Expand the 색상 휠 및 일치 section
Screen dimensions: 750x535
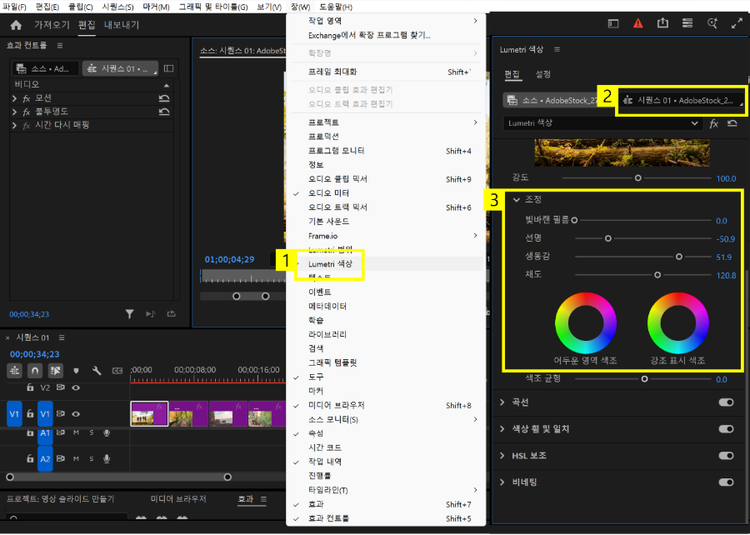tap(502, 429)
